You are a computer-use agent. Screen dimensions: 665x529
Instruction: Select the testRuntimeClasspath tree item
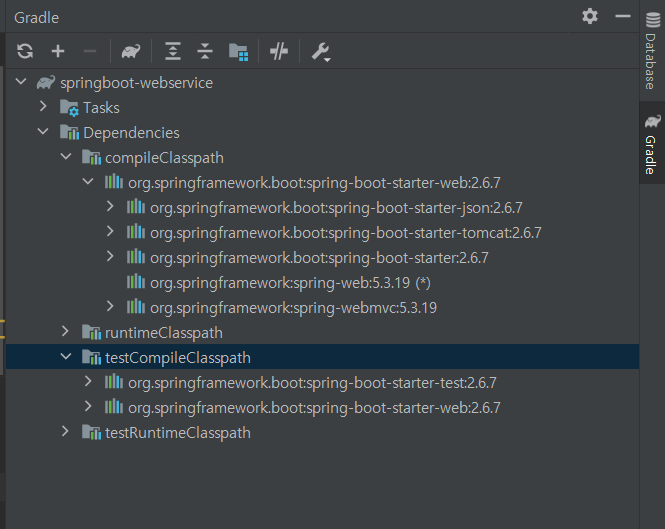[322, 433]
